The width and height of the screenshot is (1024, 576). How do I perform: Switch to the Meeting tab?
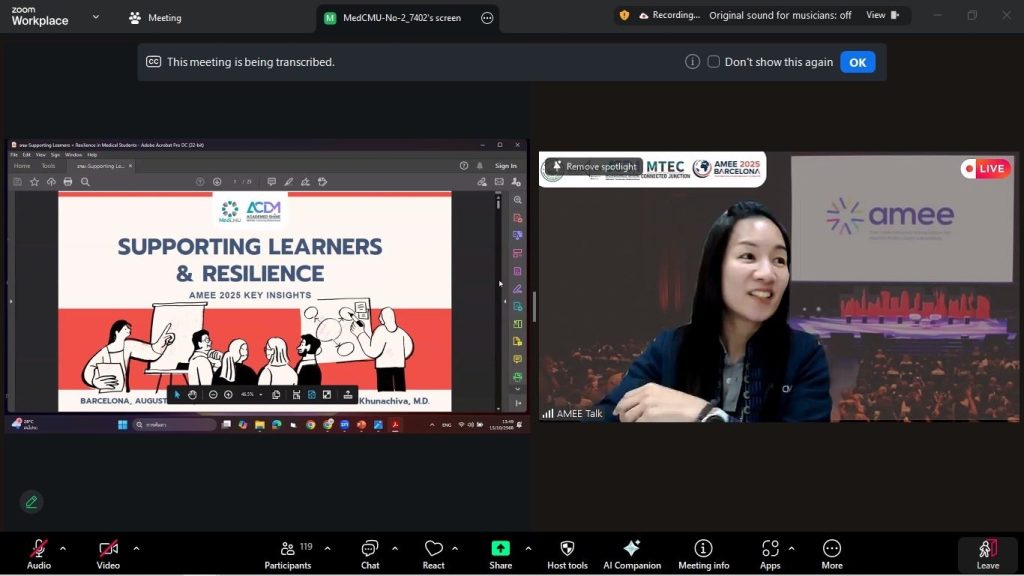click(155, 18)
